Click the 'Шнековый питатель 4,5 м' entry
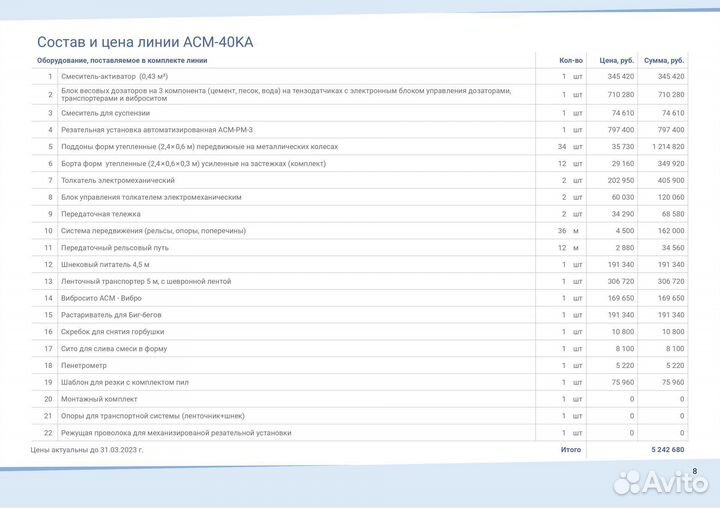The width and height of the screenshot is (720, 508). (105, 264)
